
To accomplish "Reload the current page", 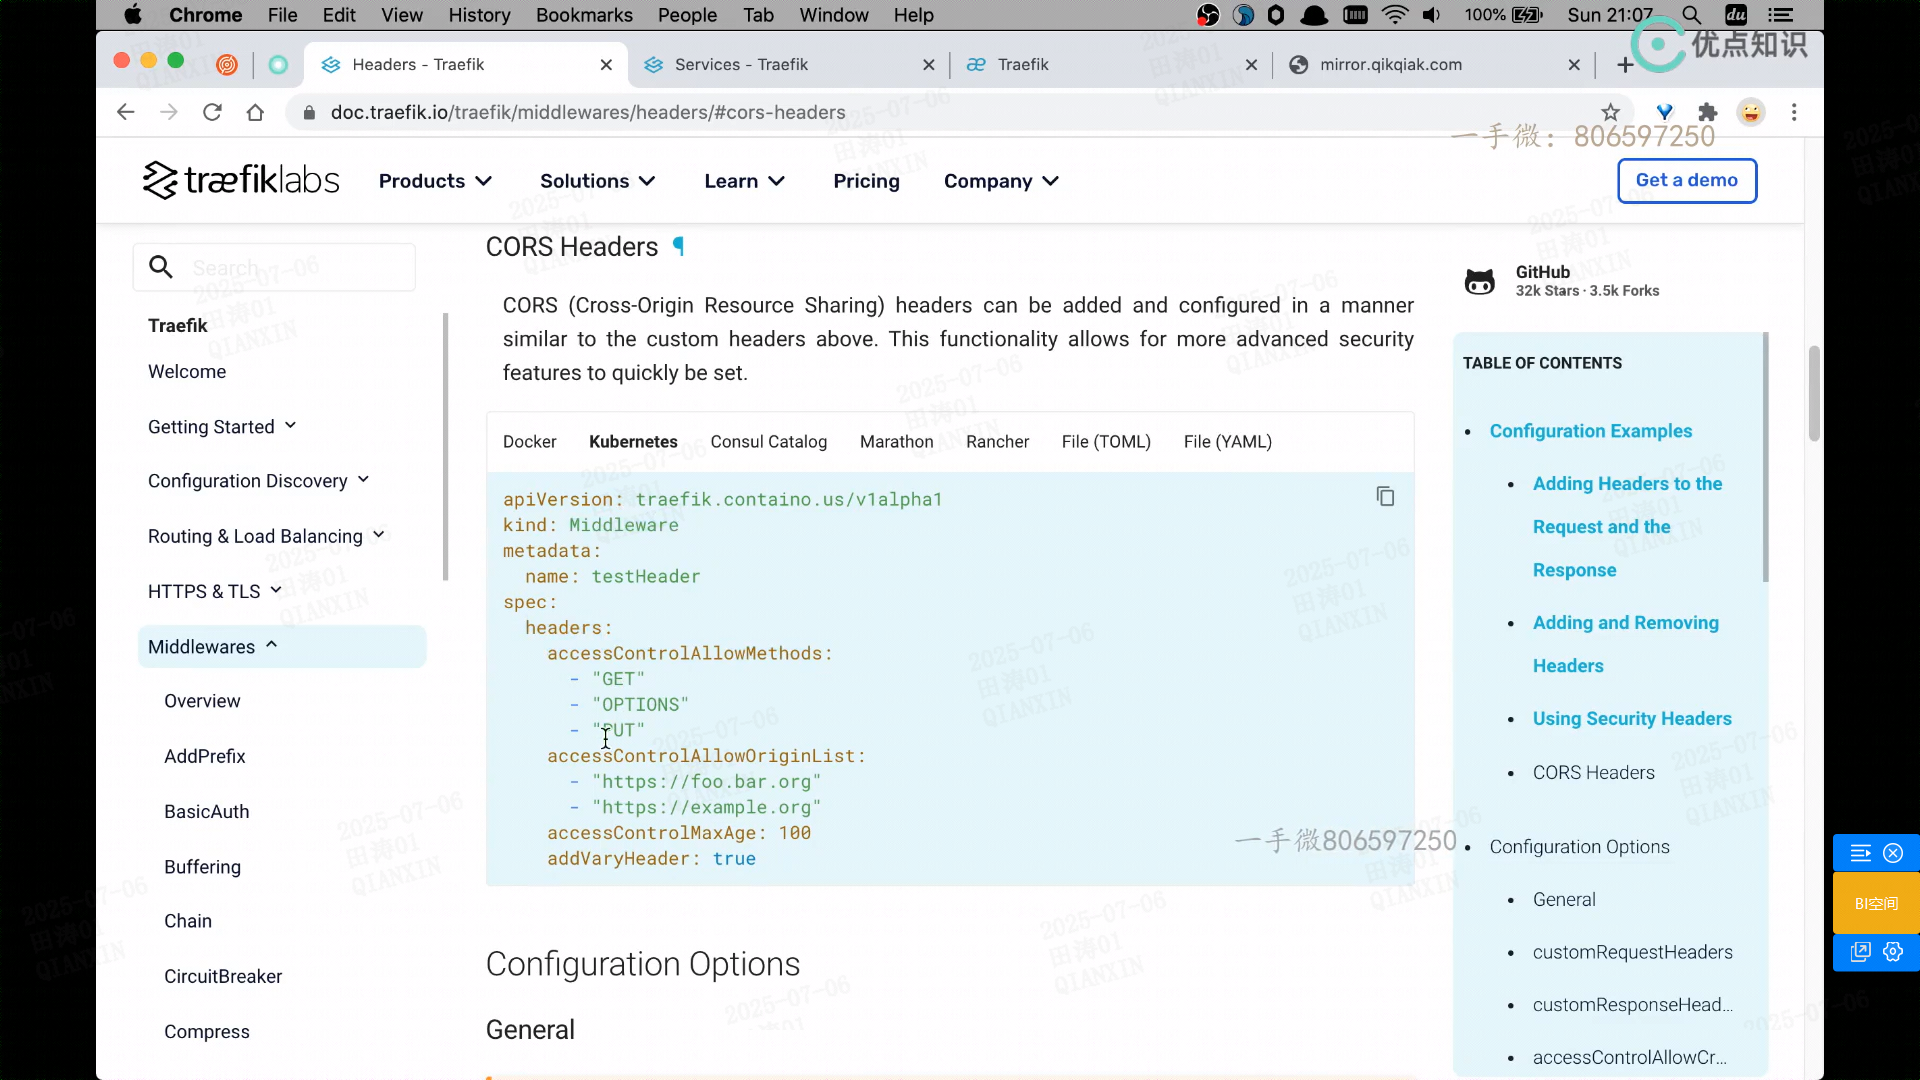I will click(x=212, y=112).
